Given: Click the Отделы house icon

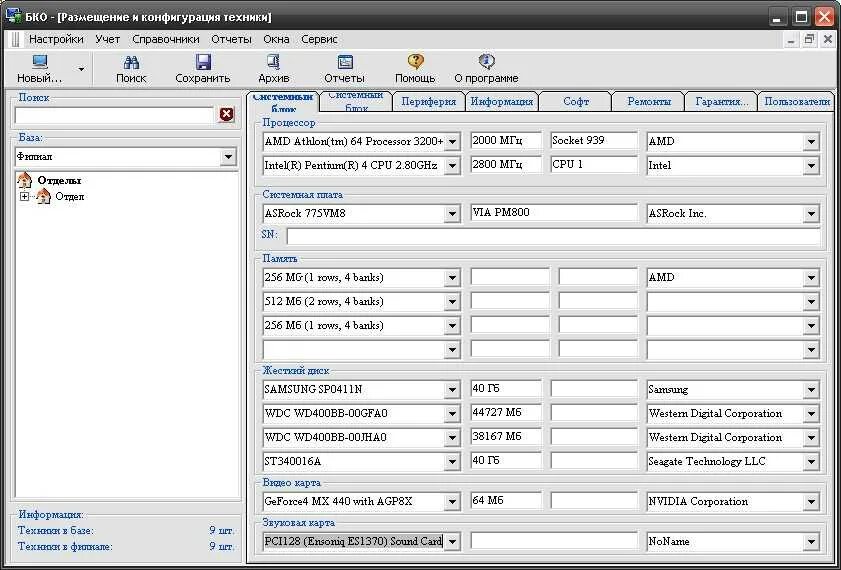Looking at the screenshot, I should pyautogui.click(x=24, y=180).
